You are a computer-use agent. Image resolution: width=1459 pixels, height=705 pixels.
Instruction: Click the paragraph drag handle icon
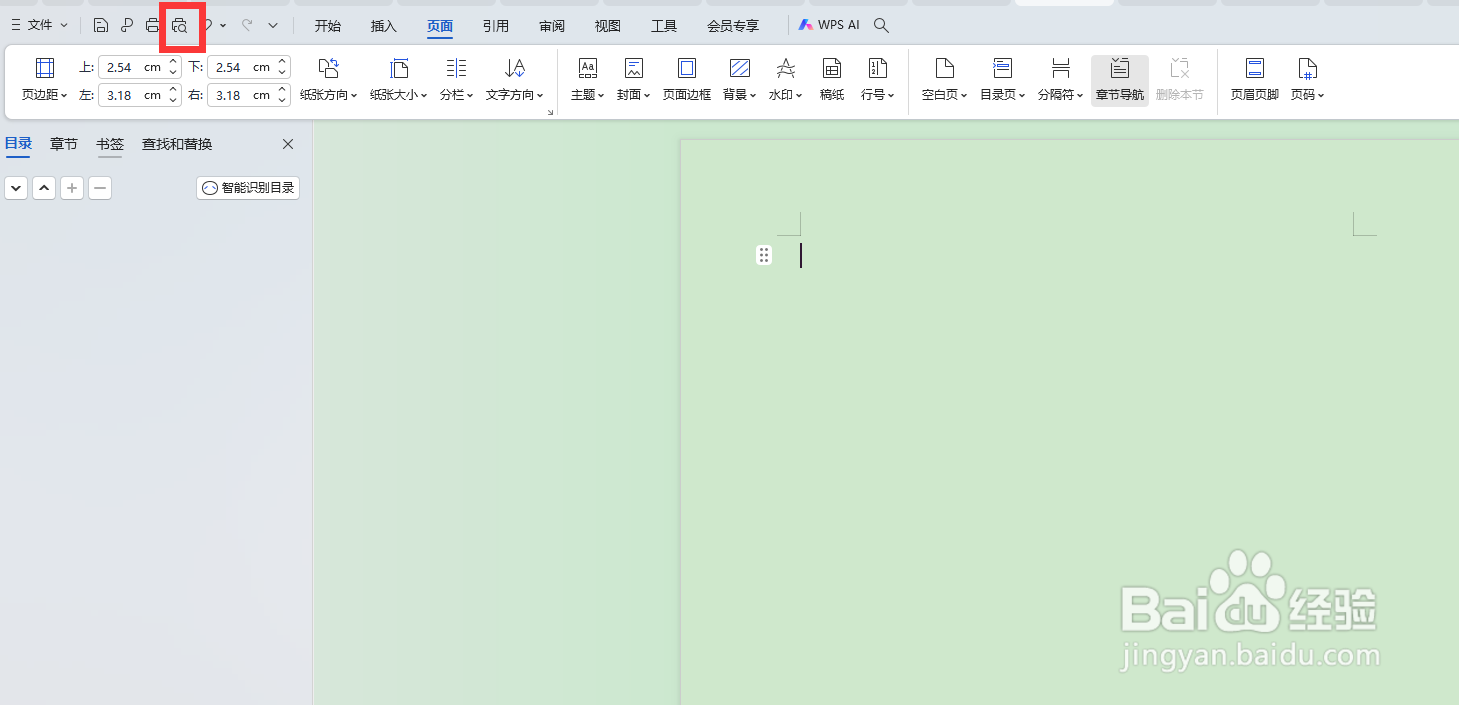(764, 256)
